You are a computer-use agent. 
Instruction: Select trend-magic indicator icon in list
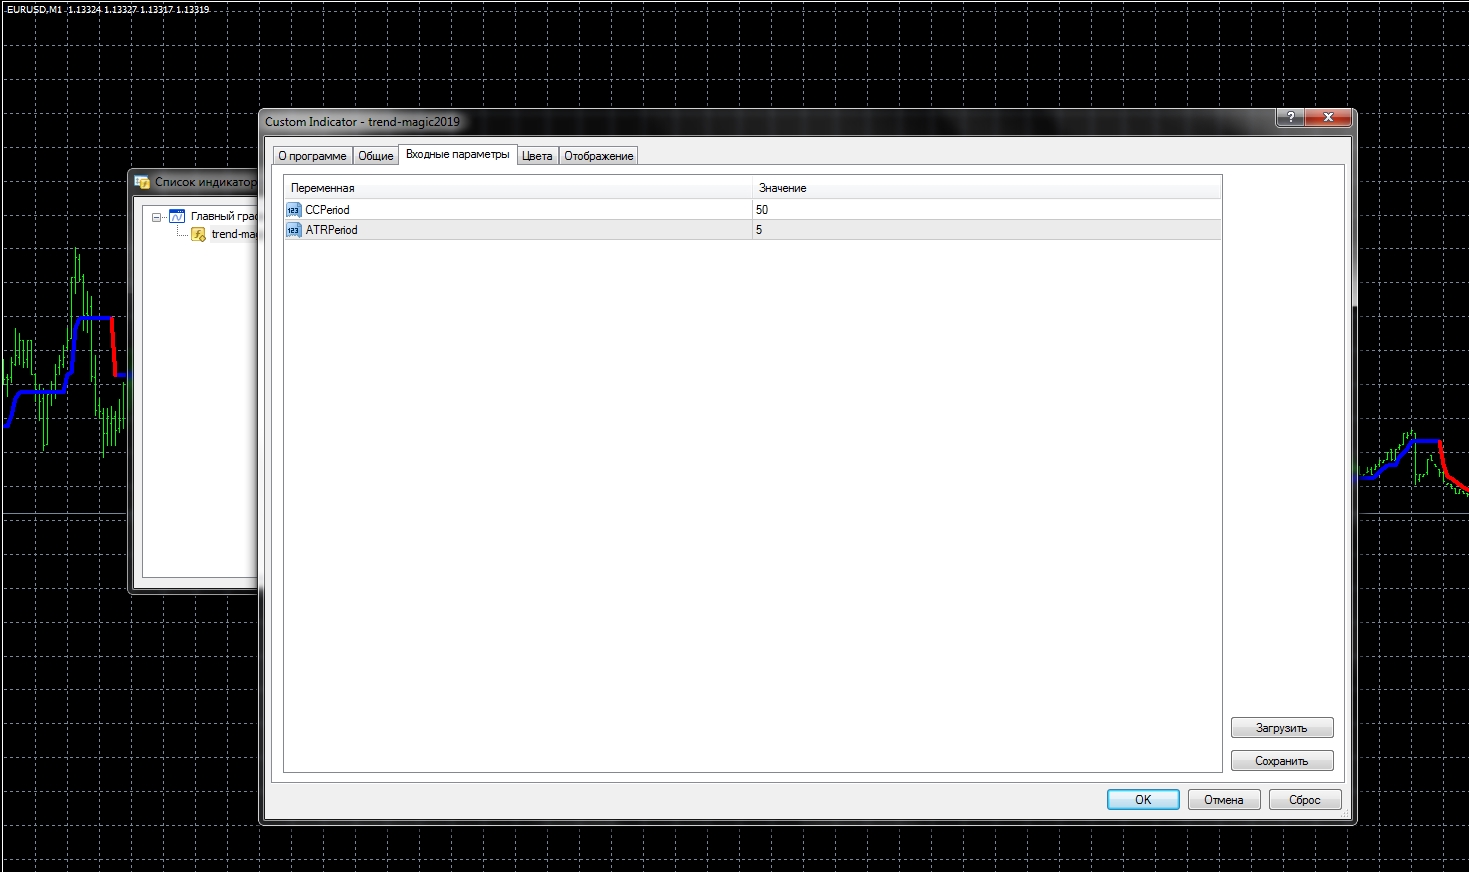(198, 234)
